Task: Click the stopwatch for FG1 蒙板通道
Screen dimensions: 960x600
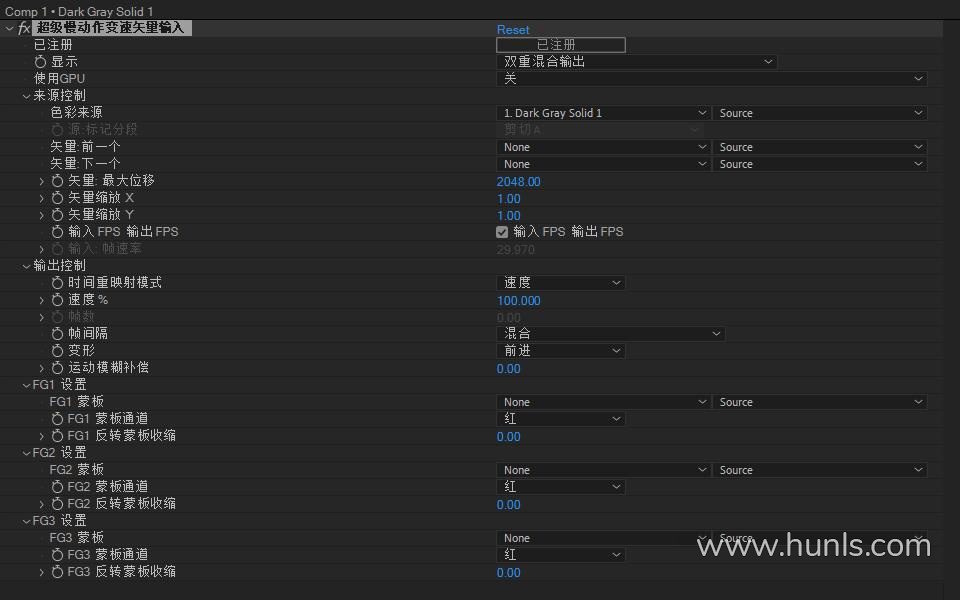Action: click(58, 419)
